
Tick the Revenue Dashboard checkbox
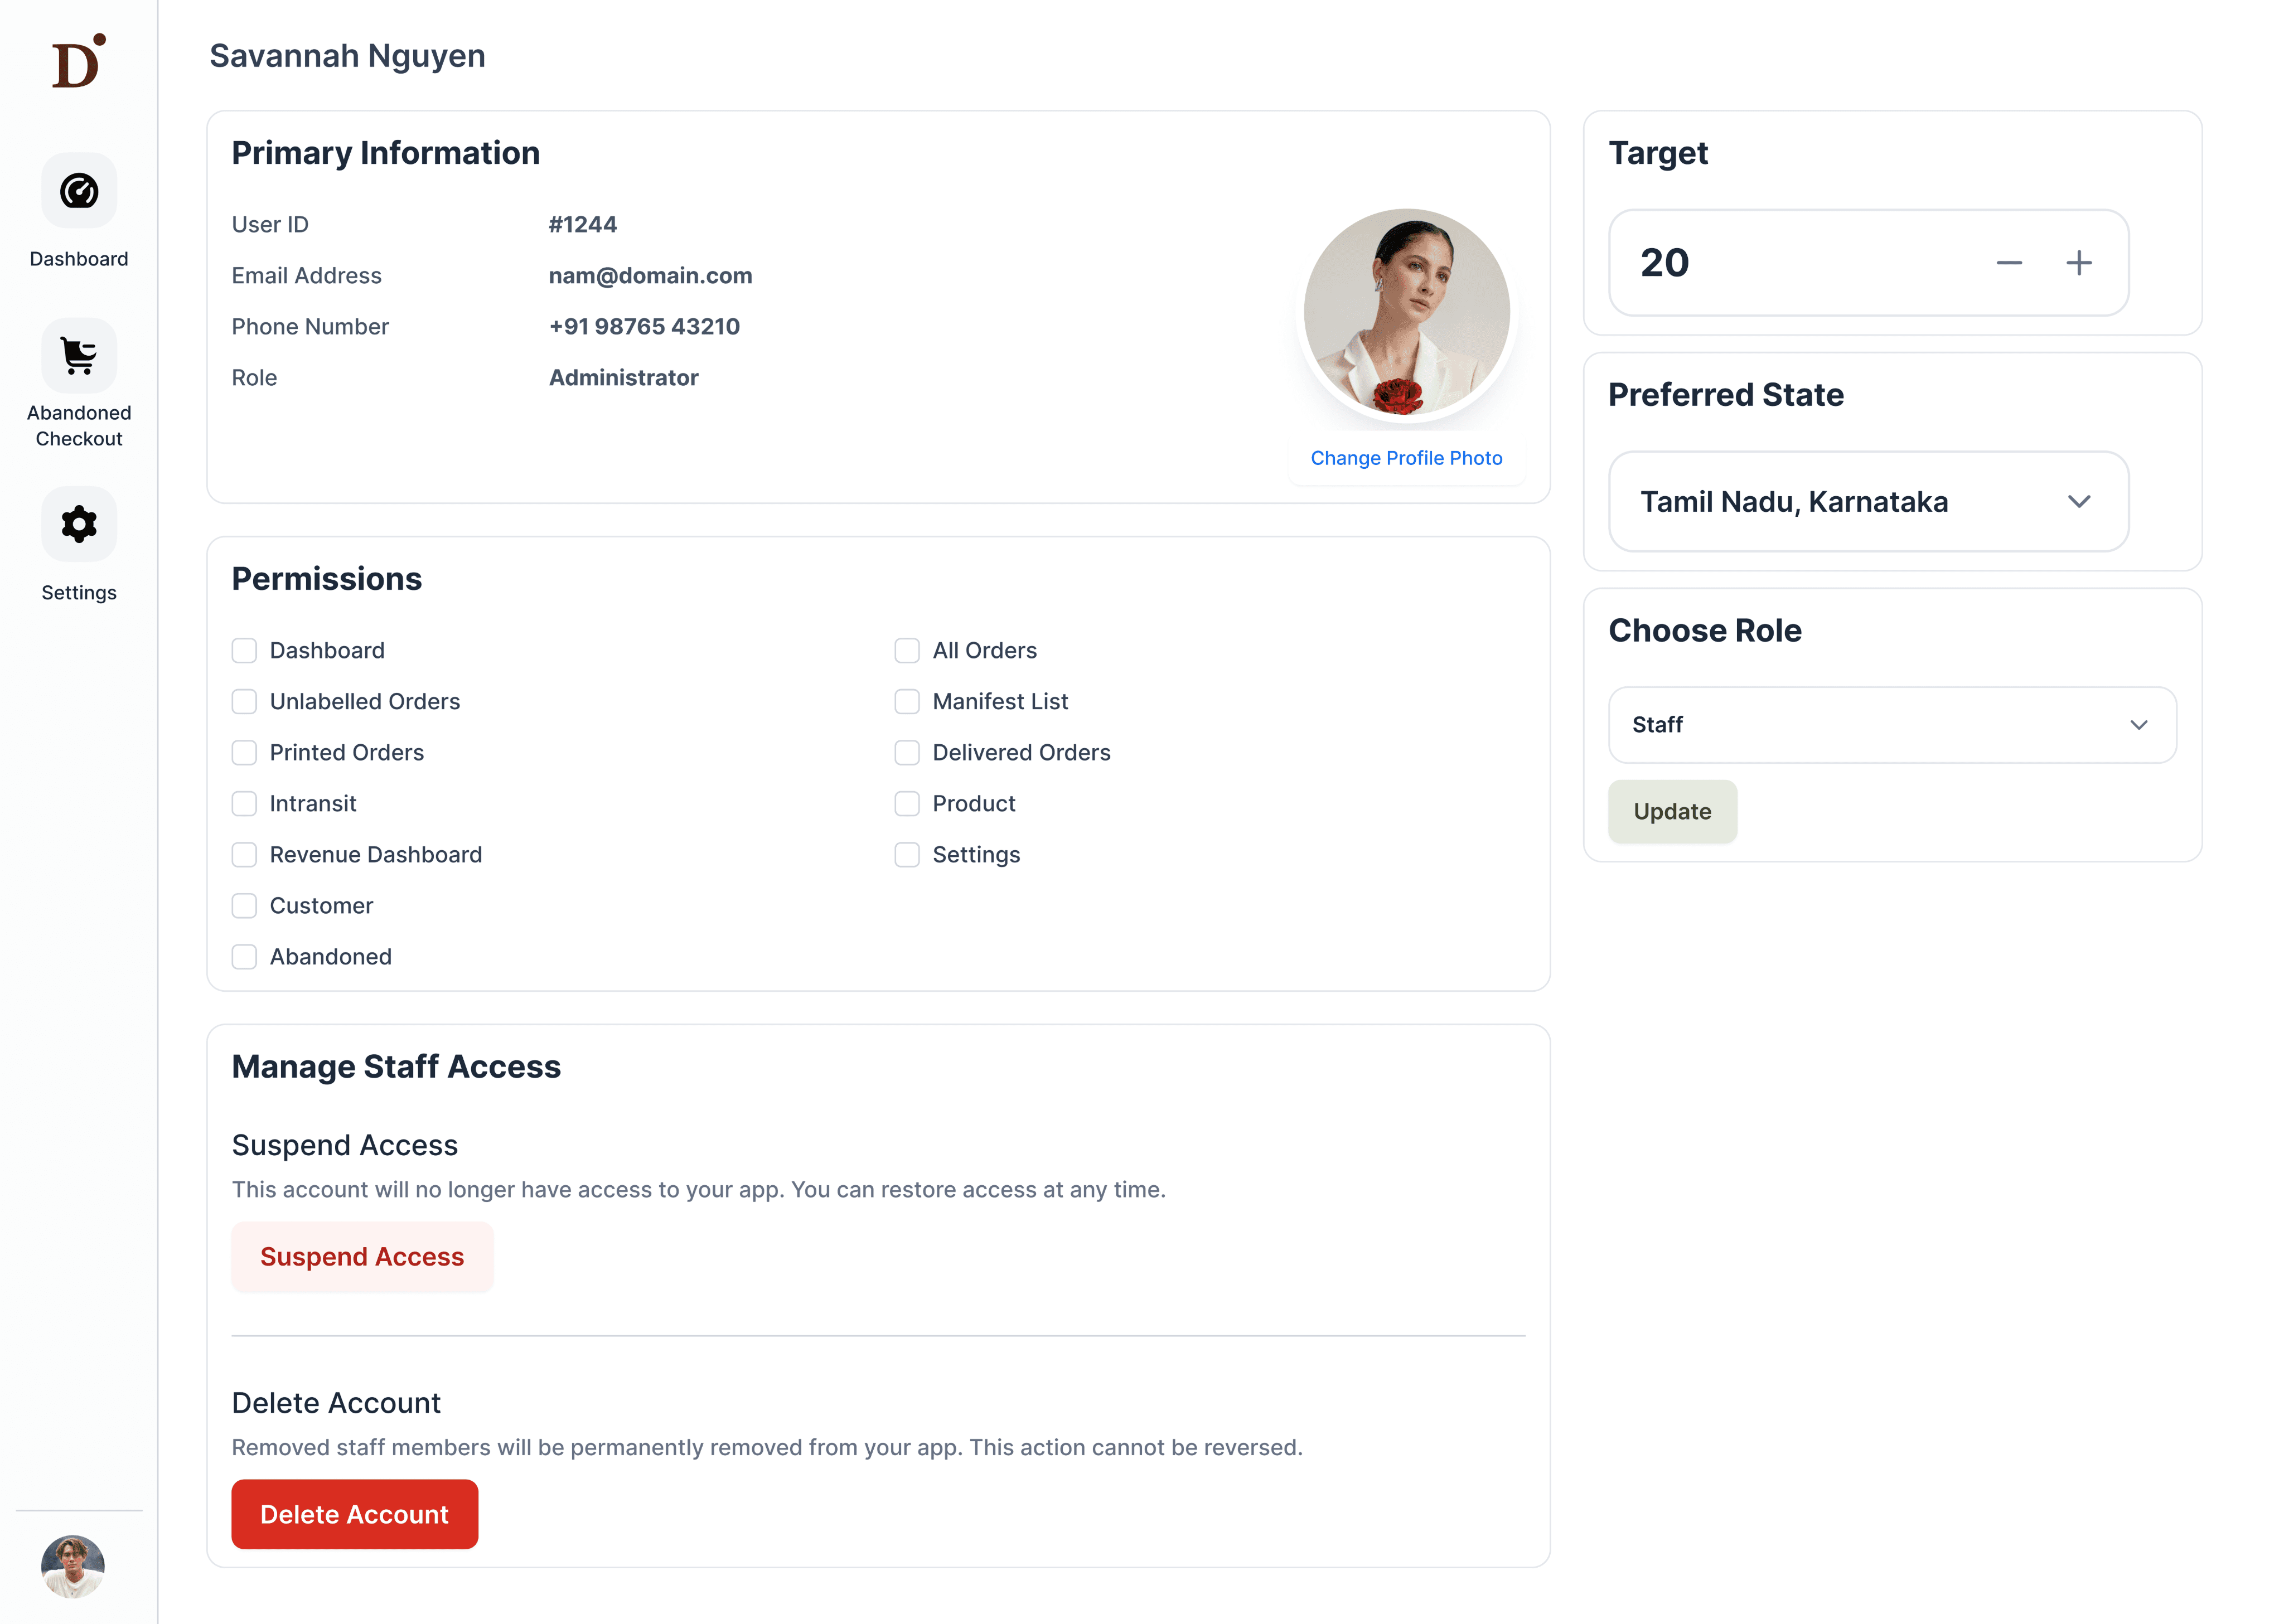(x=244, y=855)
